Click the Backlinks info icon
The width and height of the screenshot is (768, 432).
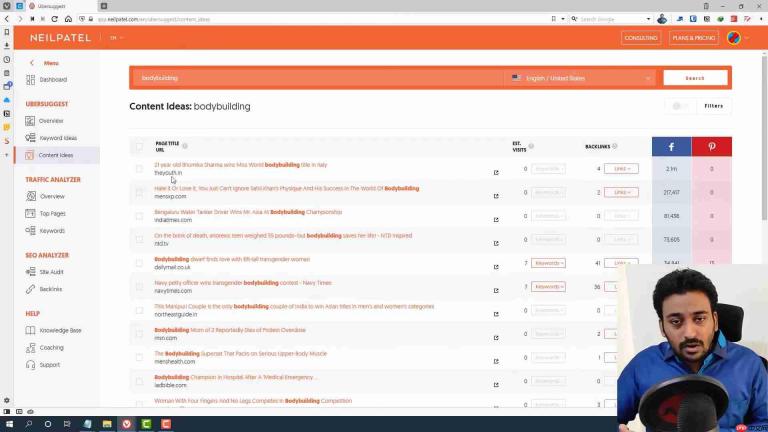615,146
